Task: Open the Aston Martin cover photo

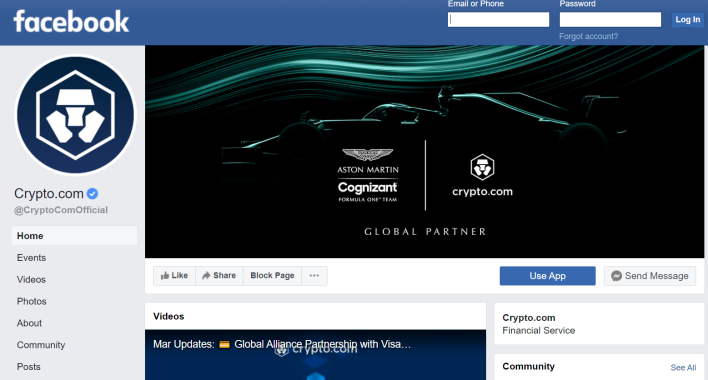Action: 424,152
